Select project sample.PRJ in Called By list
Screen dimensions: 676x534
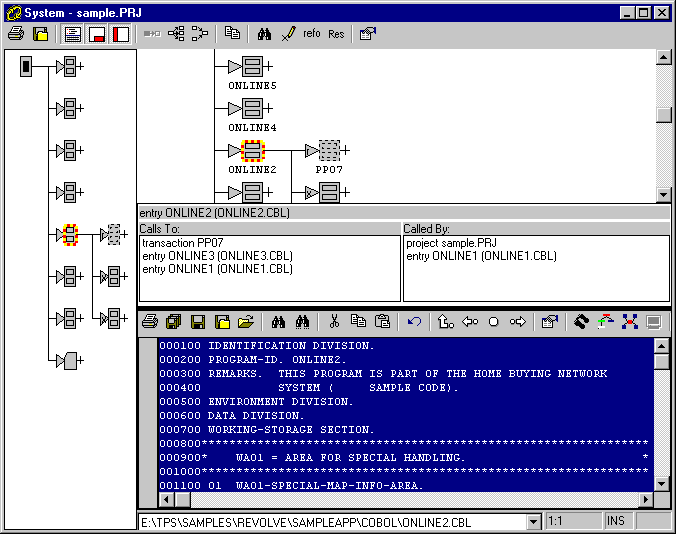coord(450,243)
